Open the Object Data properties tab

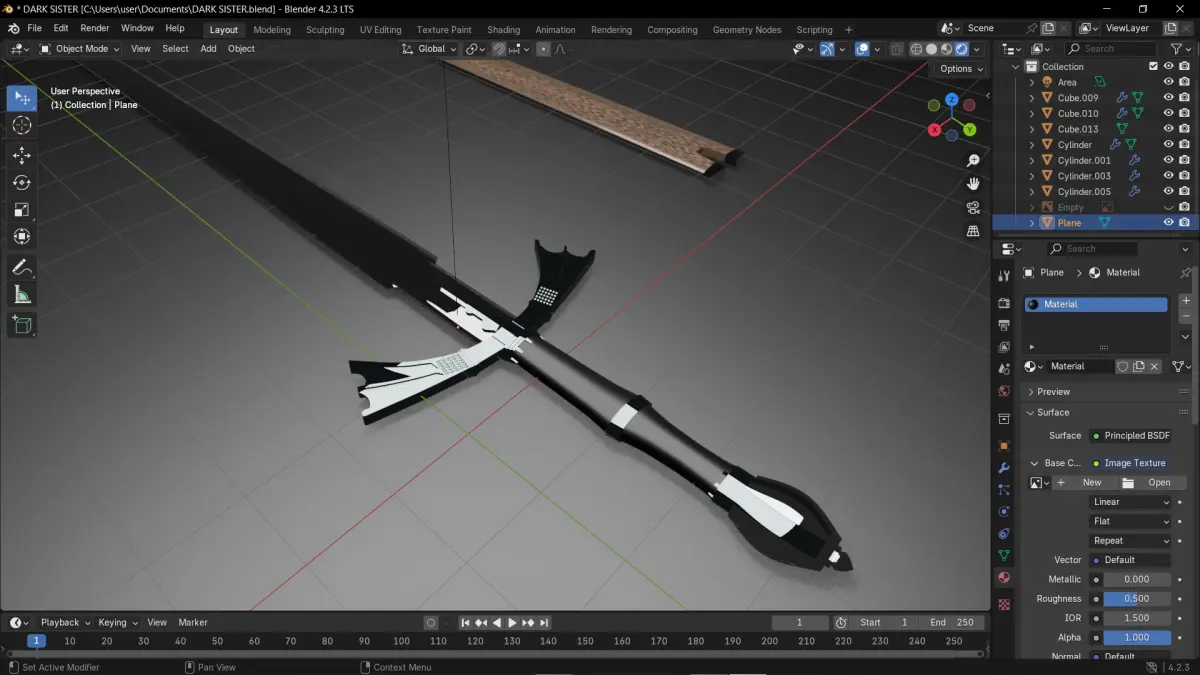(1004, 555)
